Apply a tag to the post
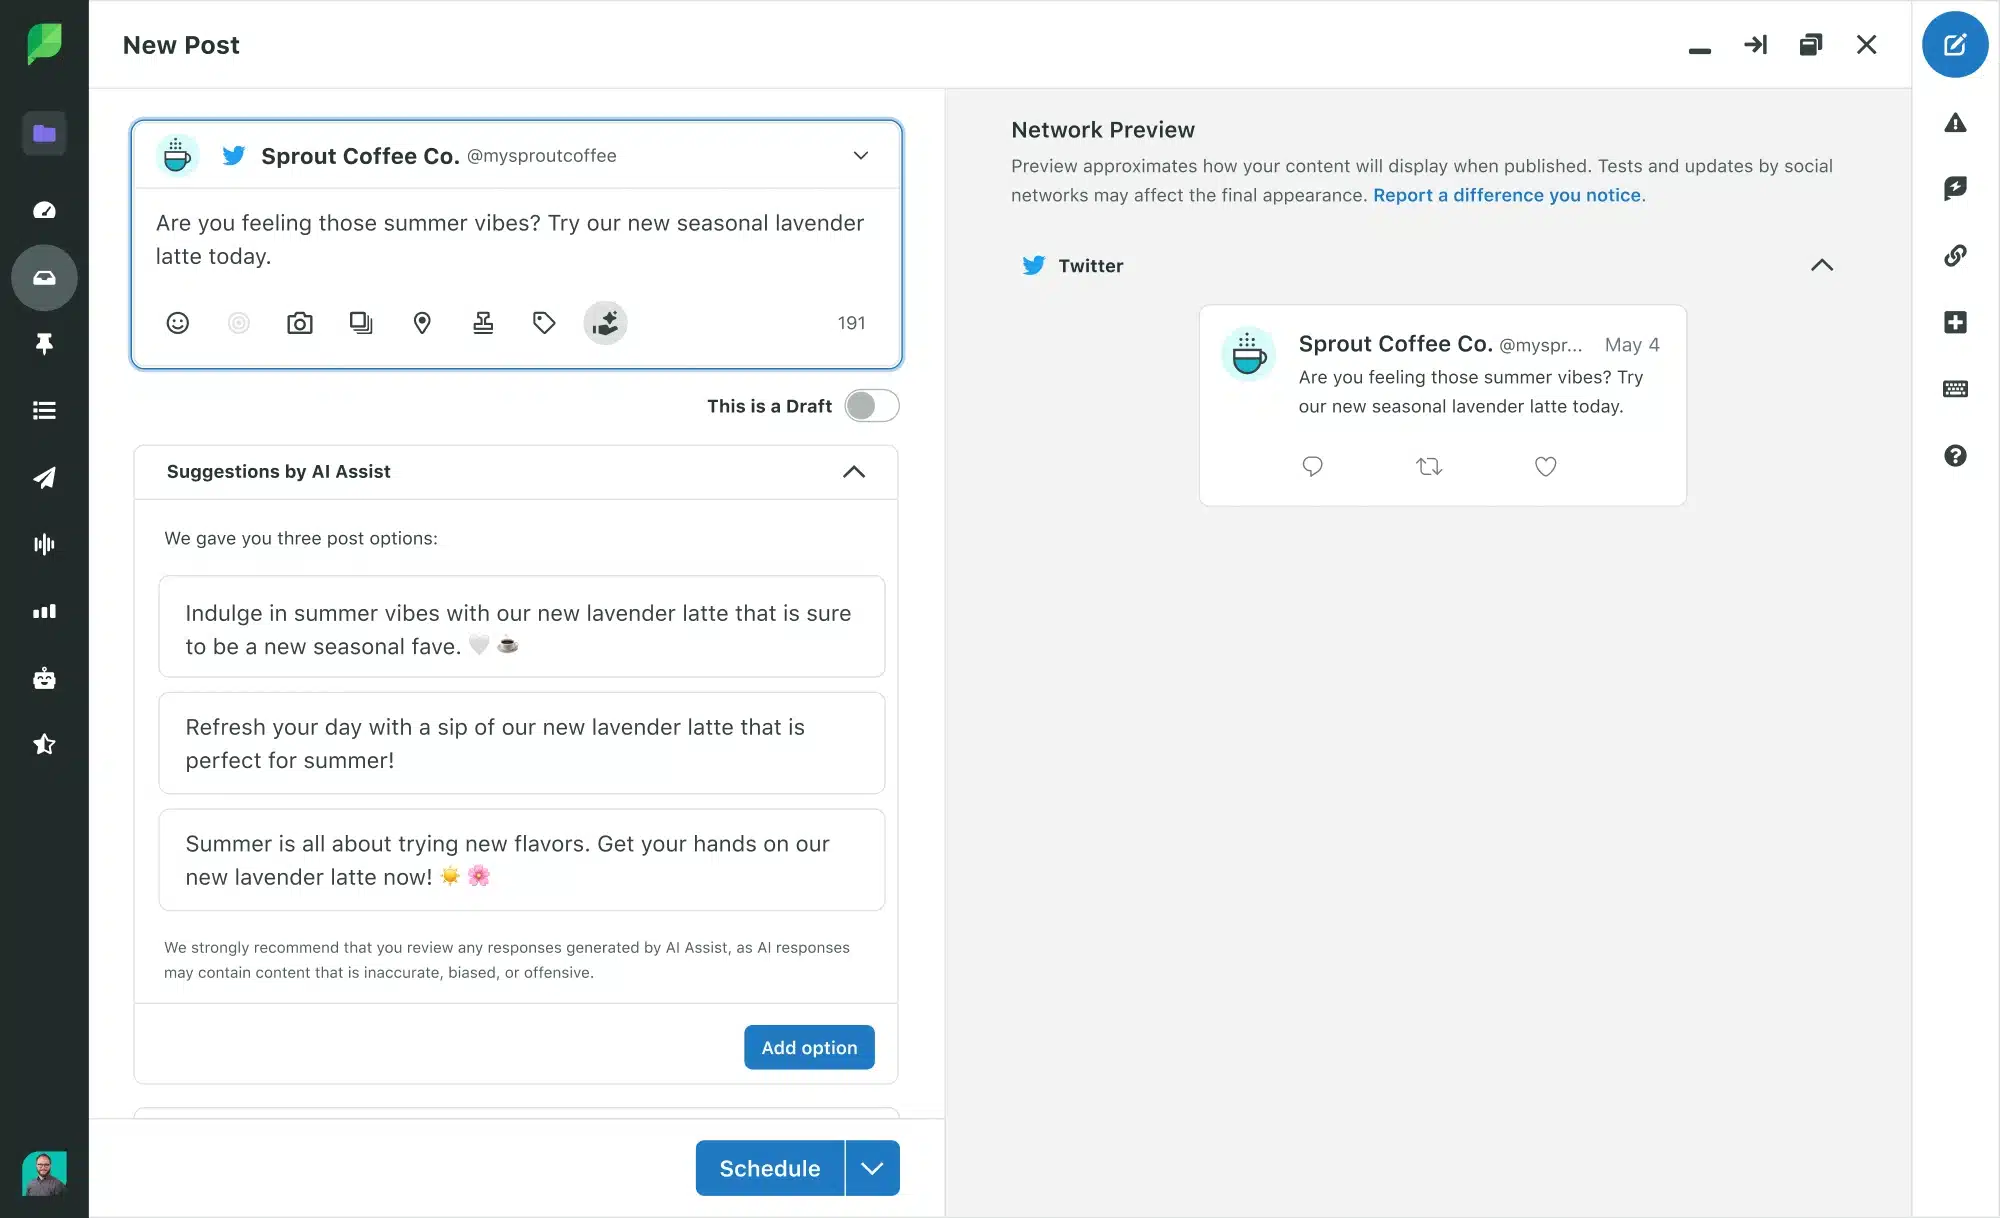 point(544,323)
